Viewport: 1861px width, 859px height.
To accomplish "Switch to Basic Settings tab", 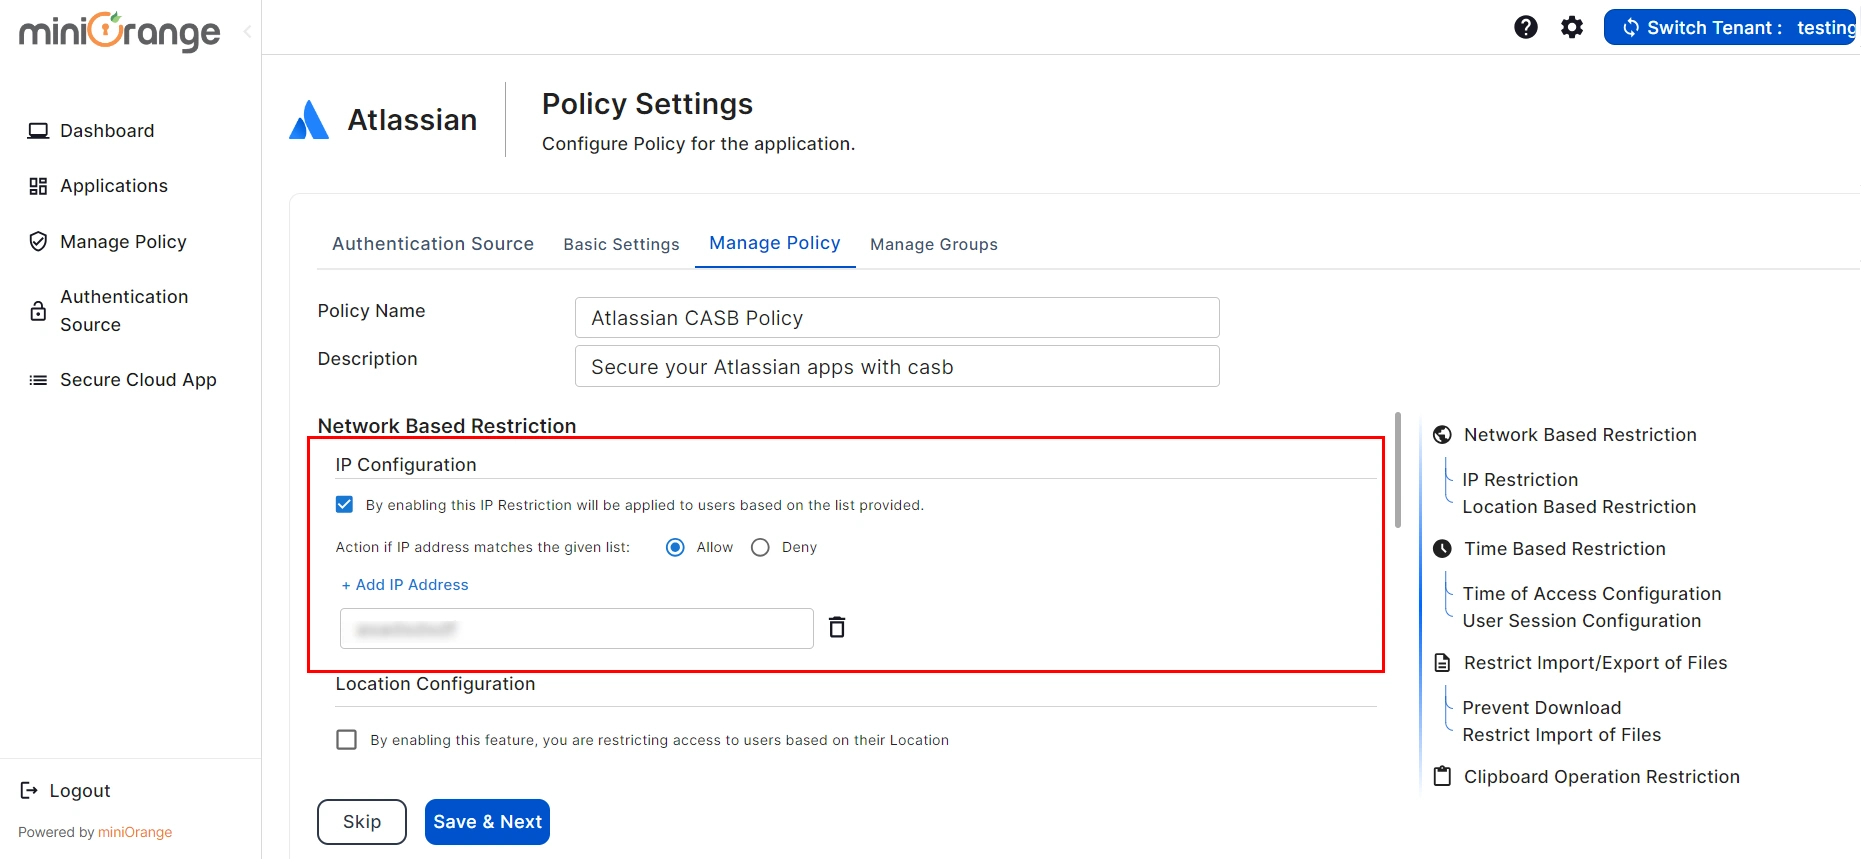I will click(x=621, y=244).
